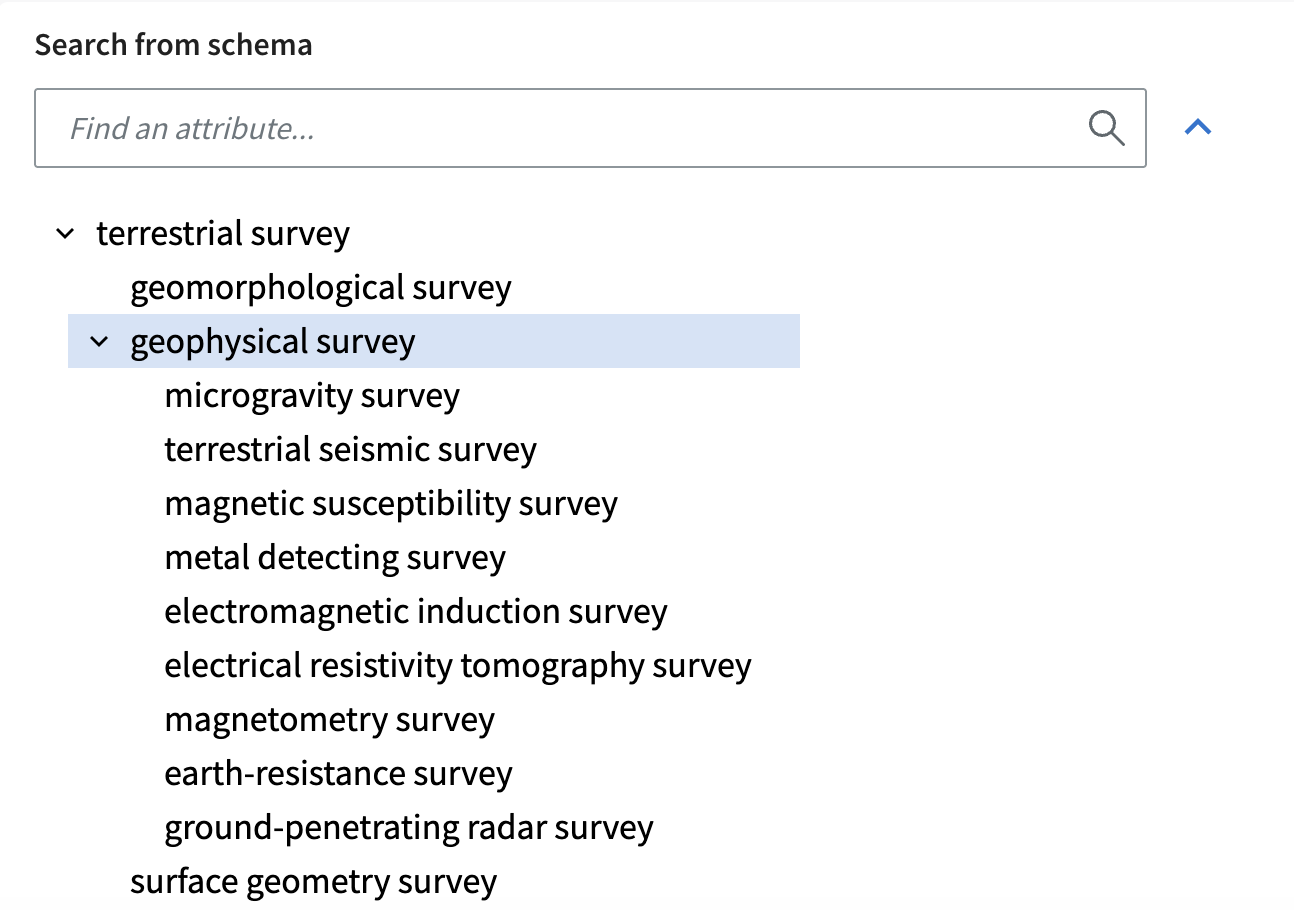This screenshot has width=1294, height=910.
Task: Collapse the geophysical survey chevron
Action: 99,342
